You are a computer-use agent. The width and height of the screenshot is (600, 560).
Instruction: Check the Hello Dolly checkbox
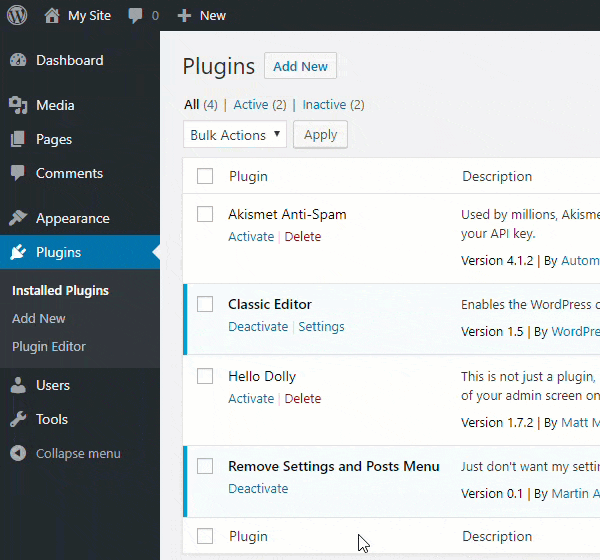point(205,376)
